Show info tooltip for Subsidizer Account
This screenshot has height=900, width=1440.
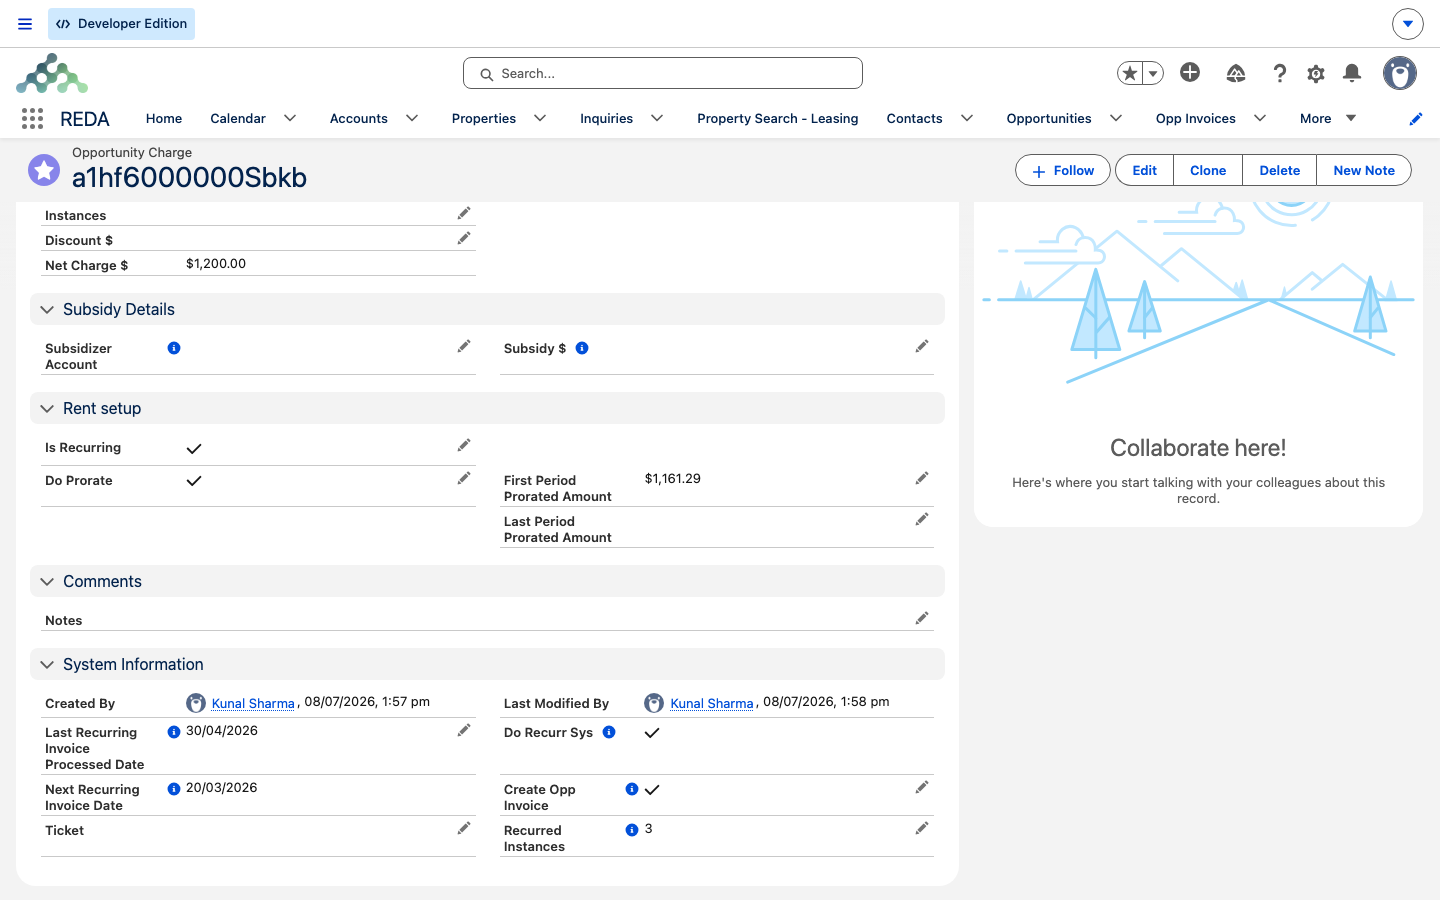174,348
